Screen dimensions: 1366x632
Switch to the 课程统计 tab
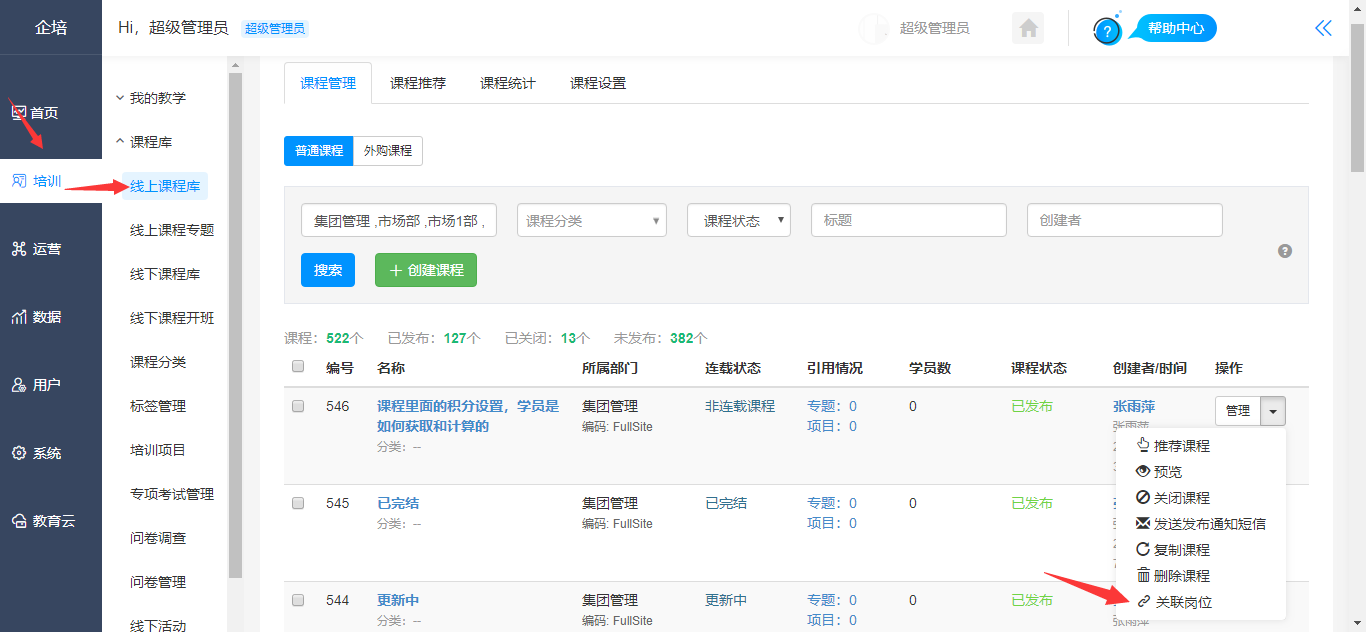point(507,84)
